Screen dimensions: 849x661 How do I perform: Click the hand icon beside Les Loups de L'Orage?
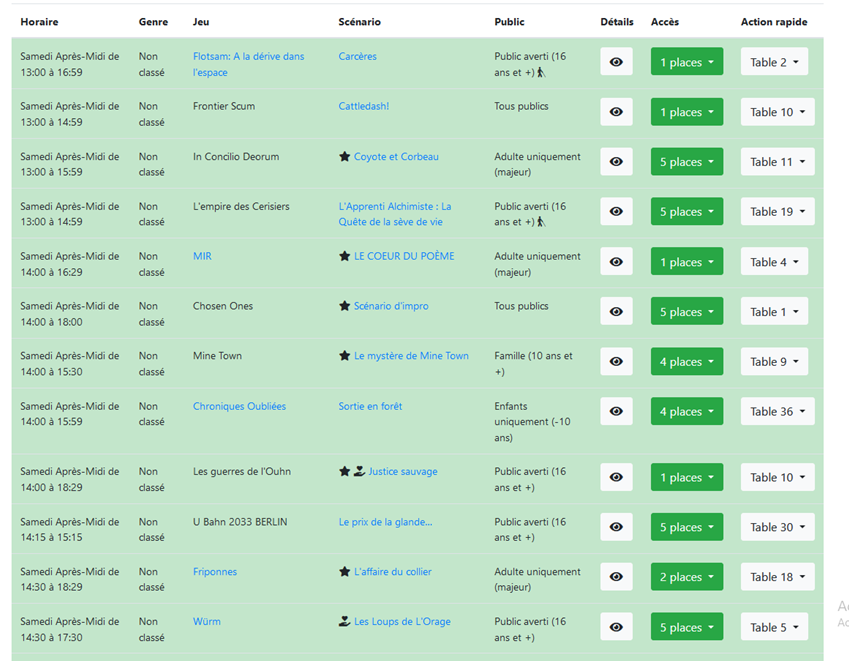click(345, 622)
